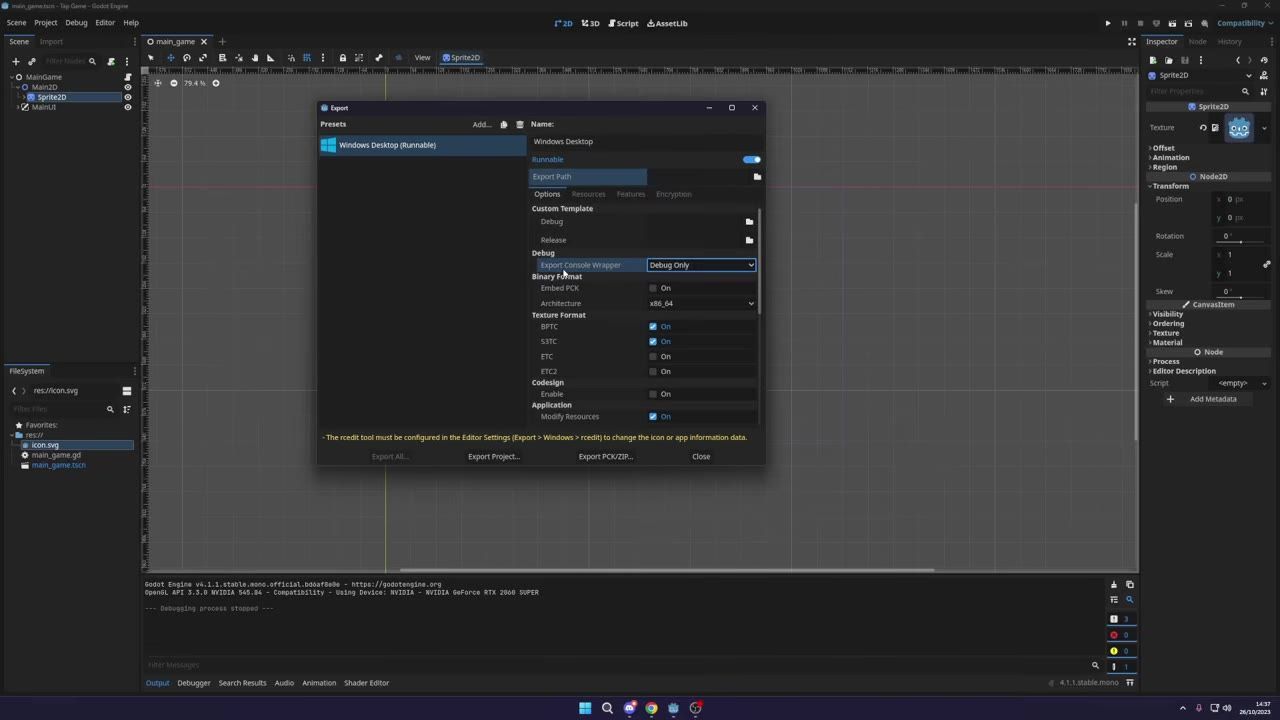Open the Project menu
This screenshot has height=720, width=1280.
tap(46, 22)
